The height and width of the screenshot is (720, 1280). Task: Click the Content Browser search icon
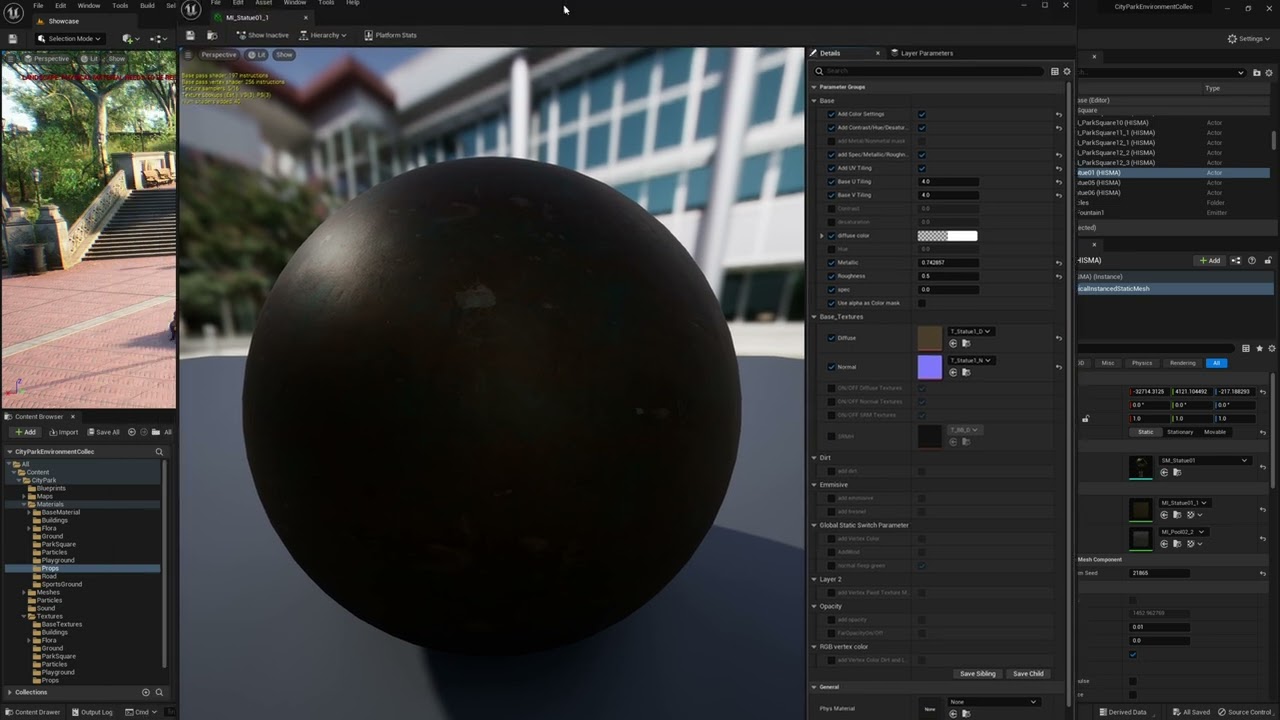coord(158,452)
